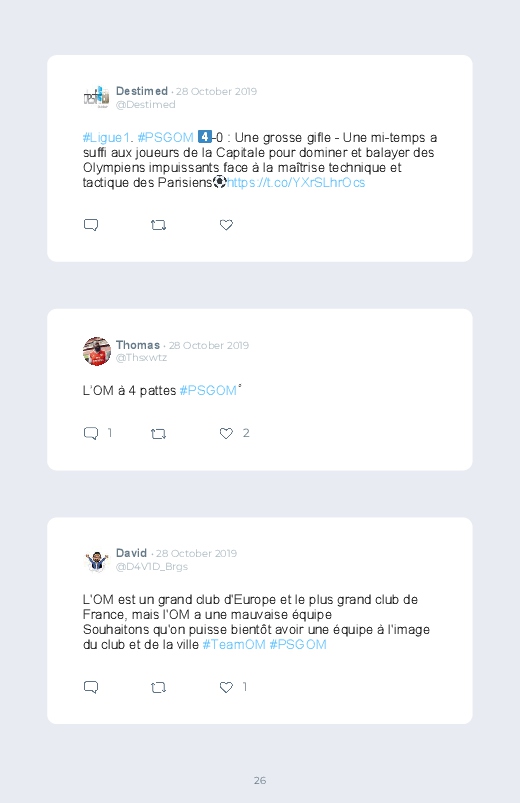Open the #Ligue1 hashtag

pyautogui.click(x=106, y=138)
